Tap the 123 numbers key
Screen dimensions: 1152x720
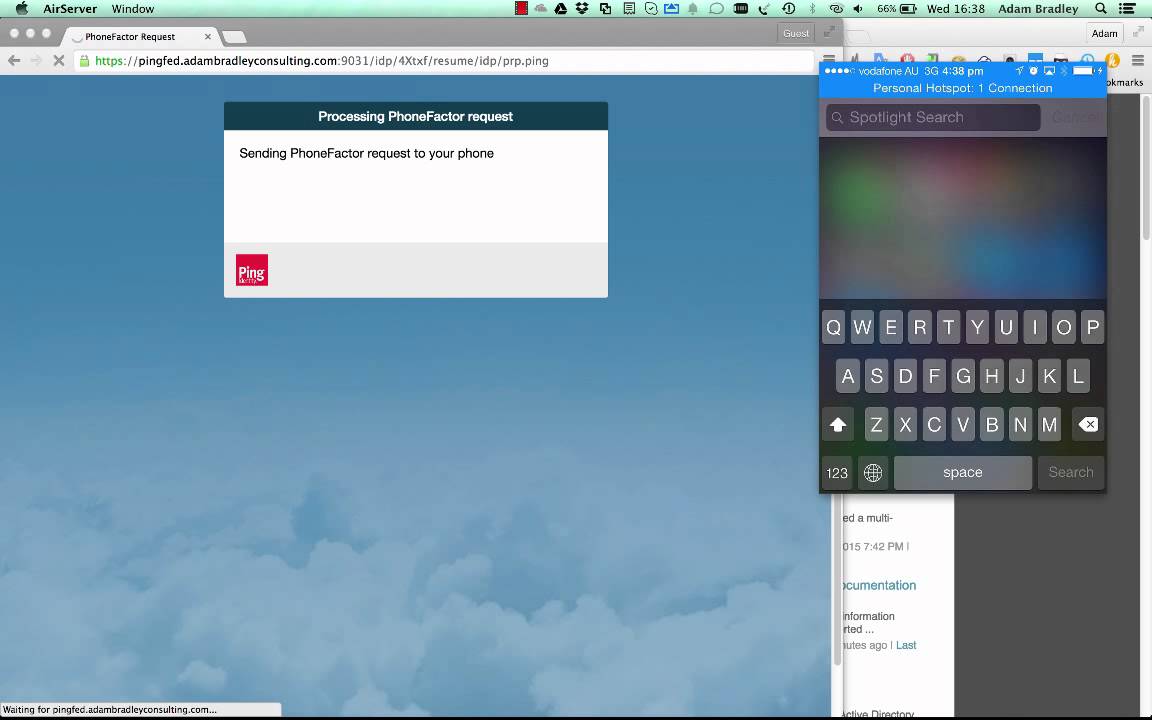point(837,472)
